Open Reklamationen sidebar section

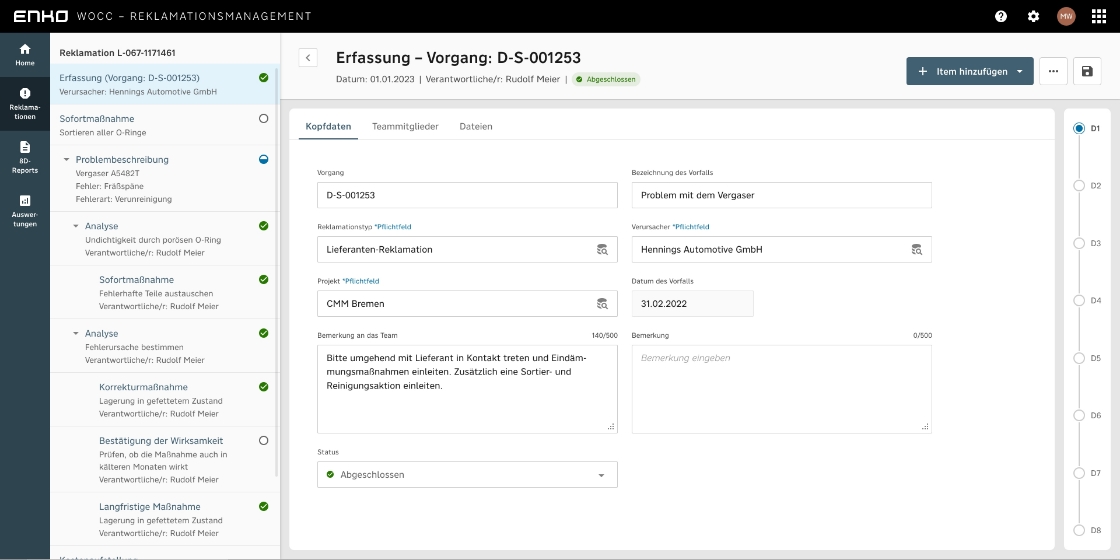(x=25, y=104)
